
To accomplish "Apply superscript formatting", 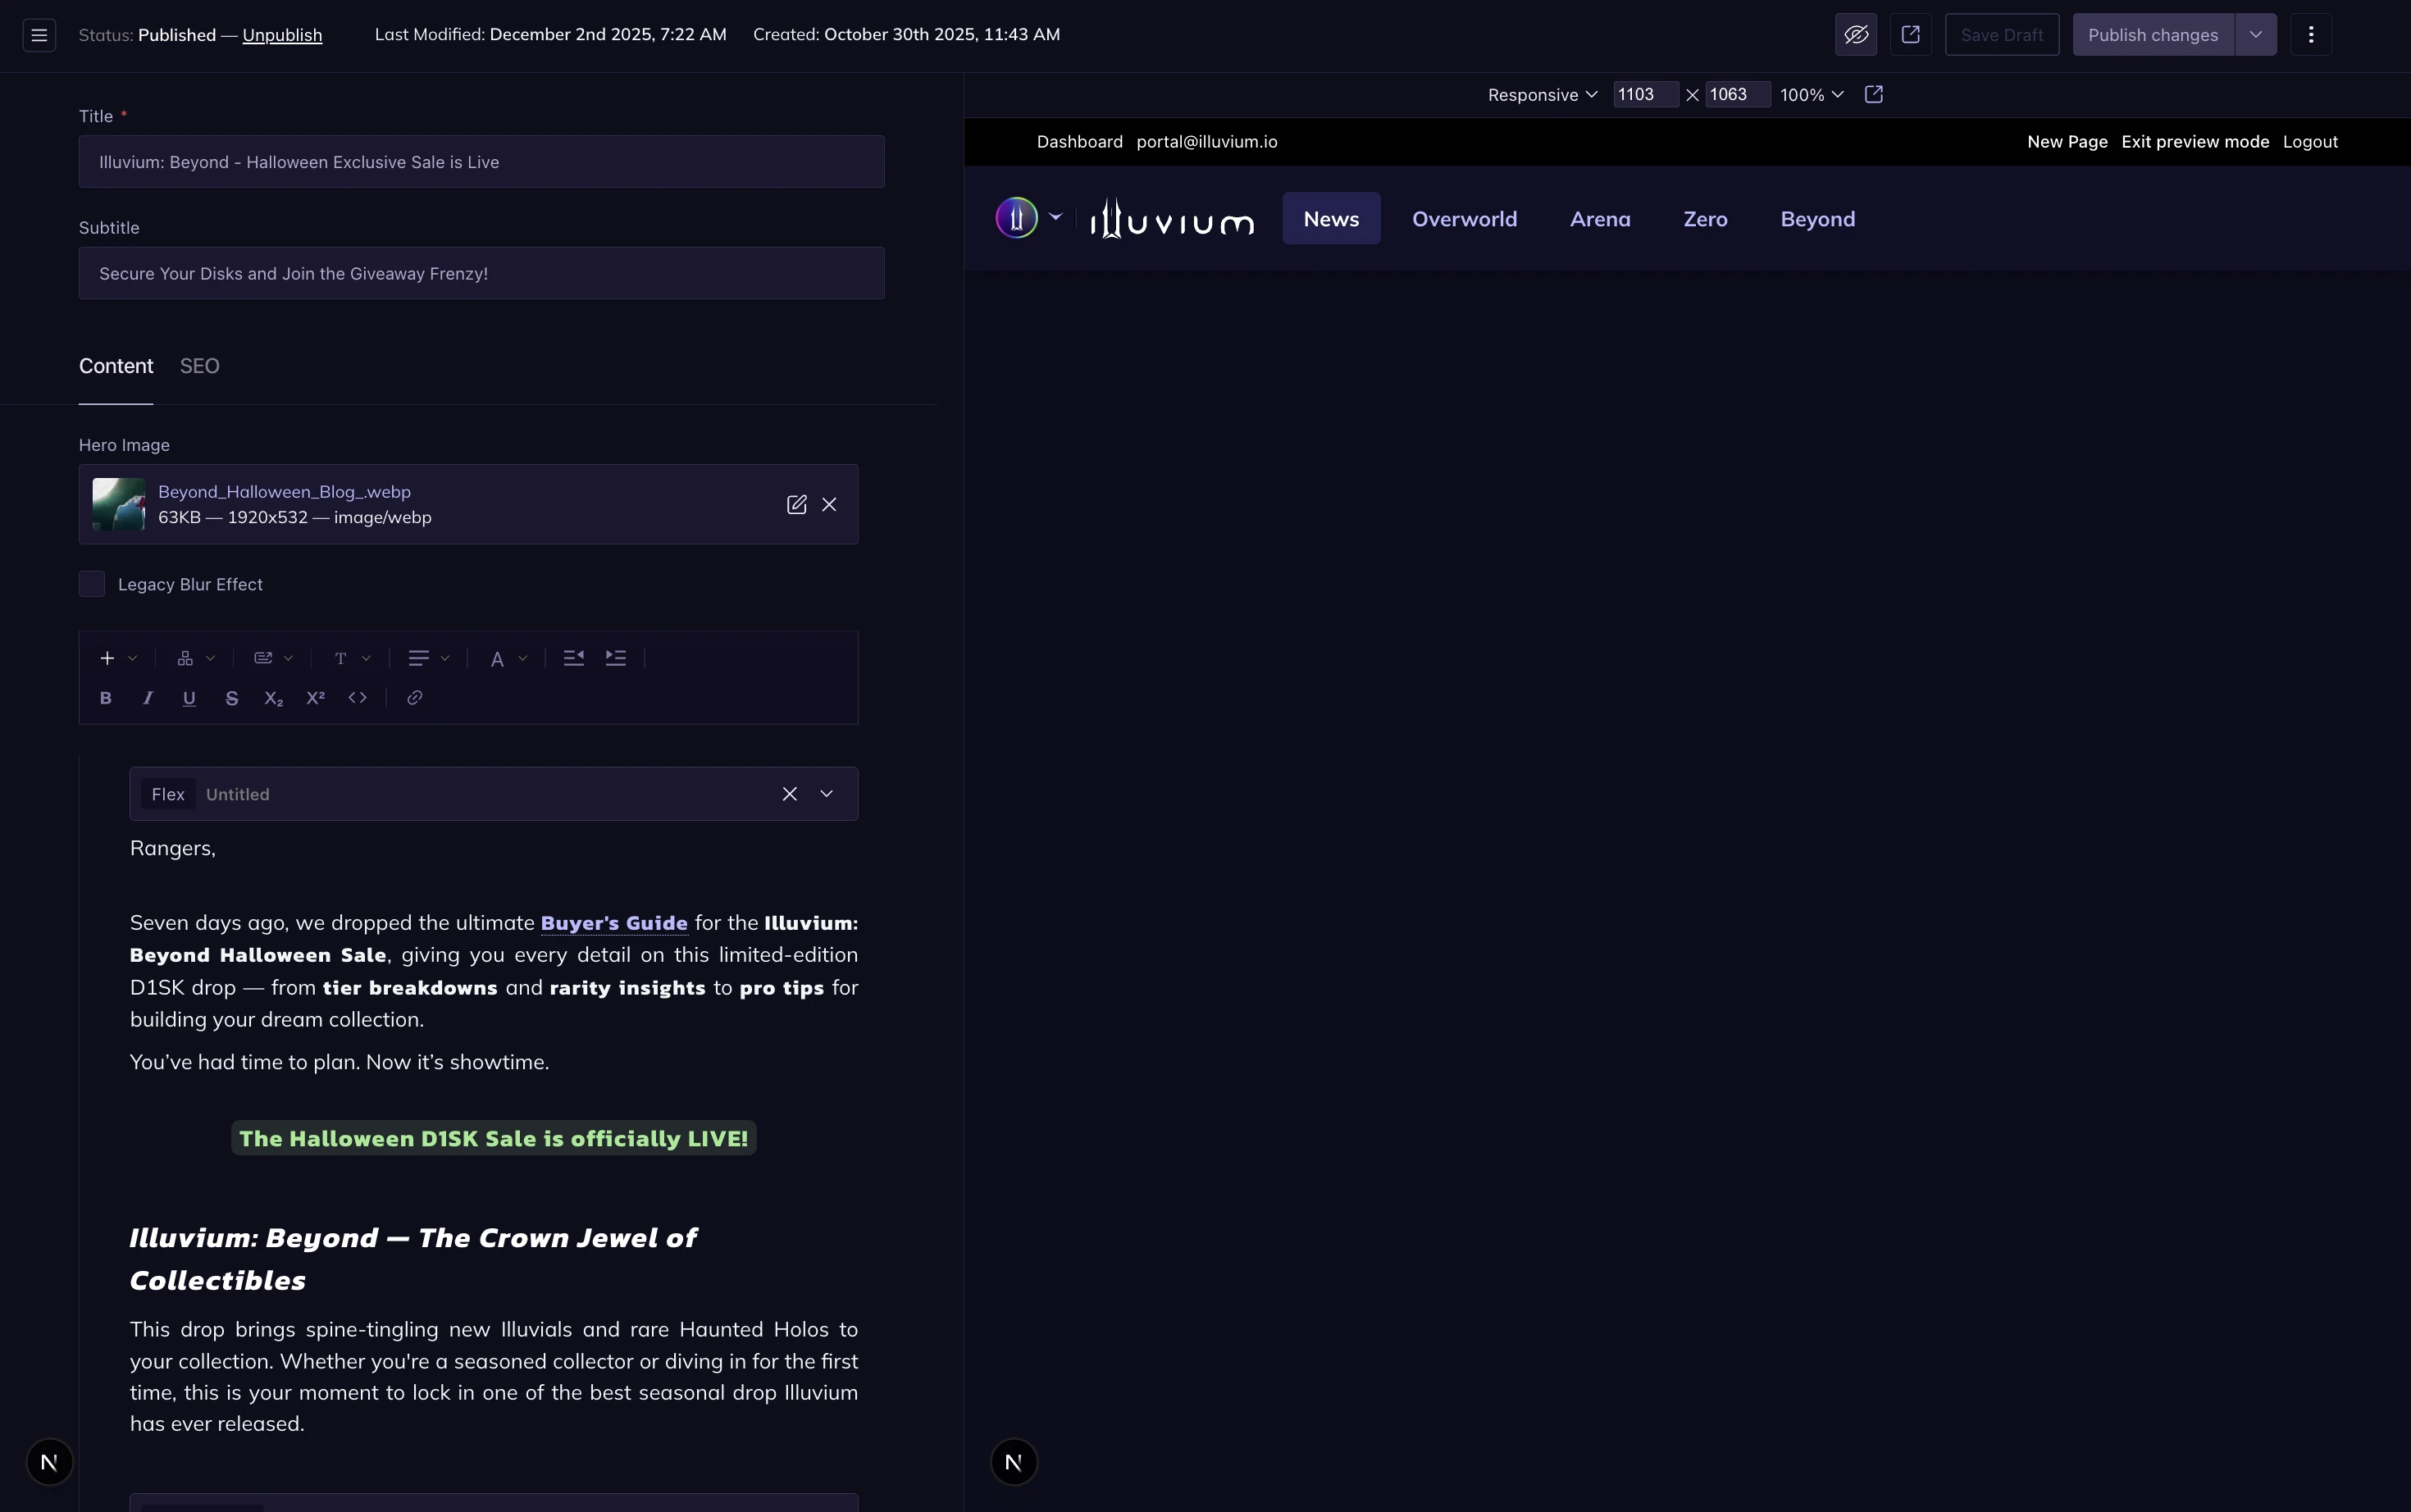I will pyautogui.click(x=315, y=698).
